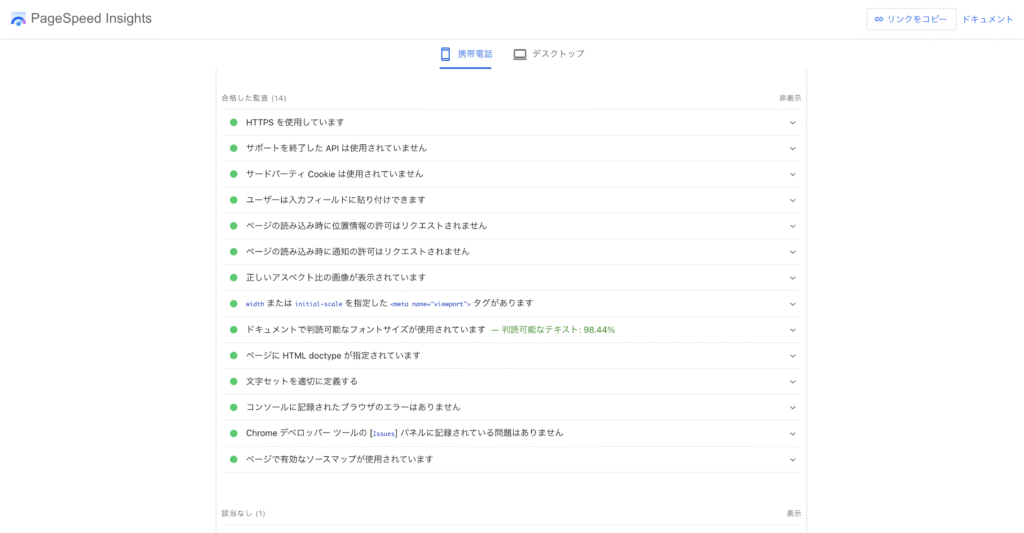Expand the 判読可能なフォントサイズ audit chevron
Viewport: 1024px width, 533px height.
click(x=792, y=330)
